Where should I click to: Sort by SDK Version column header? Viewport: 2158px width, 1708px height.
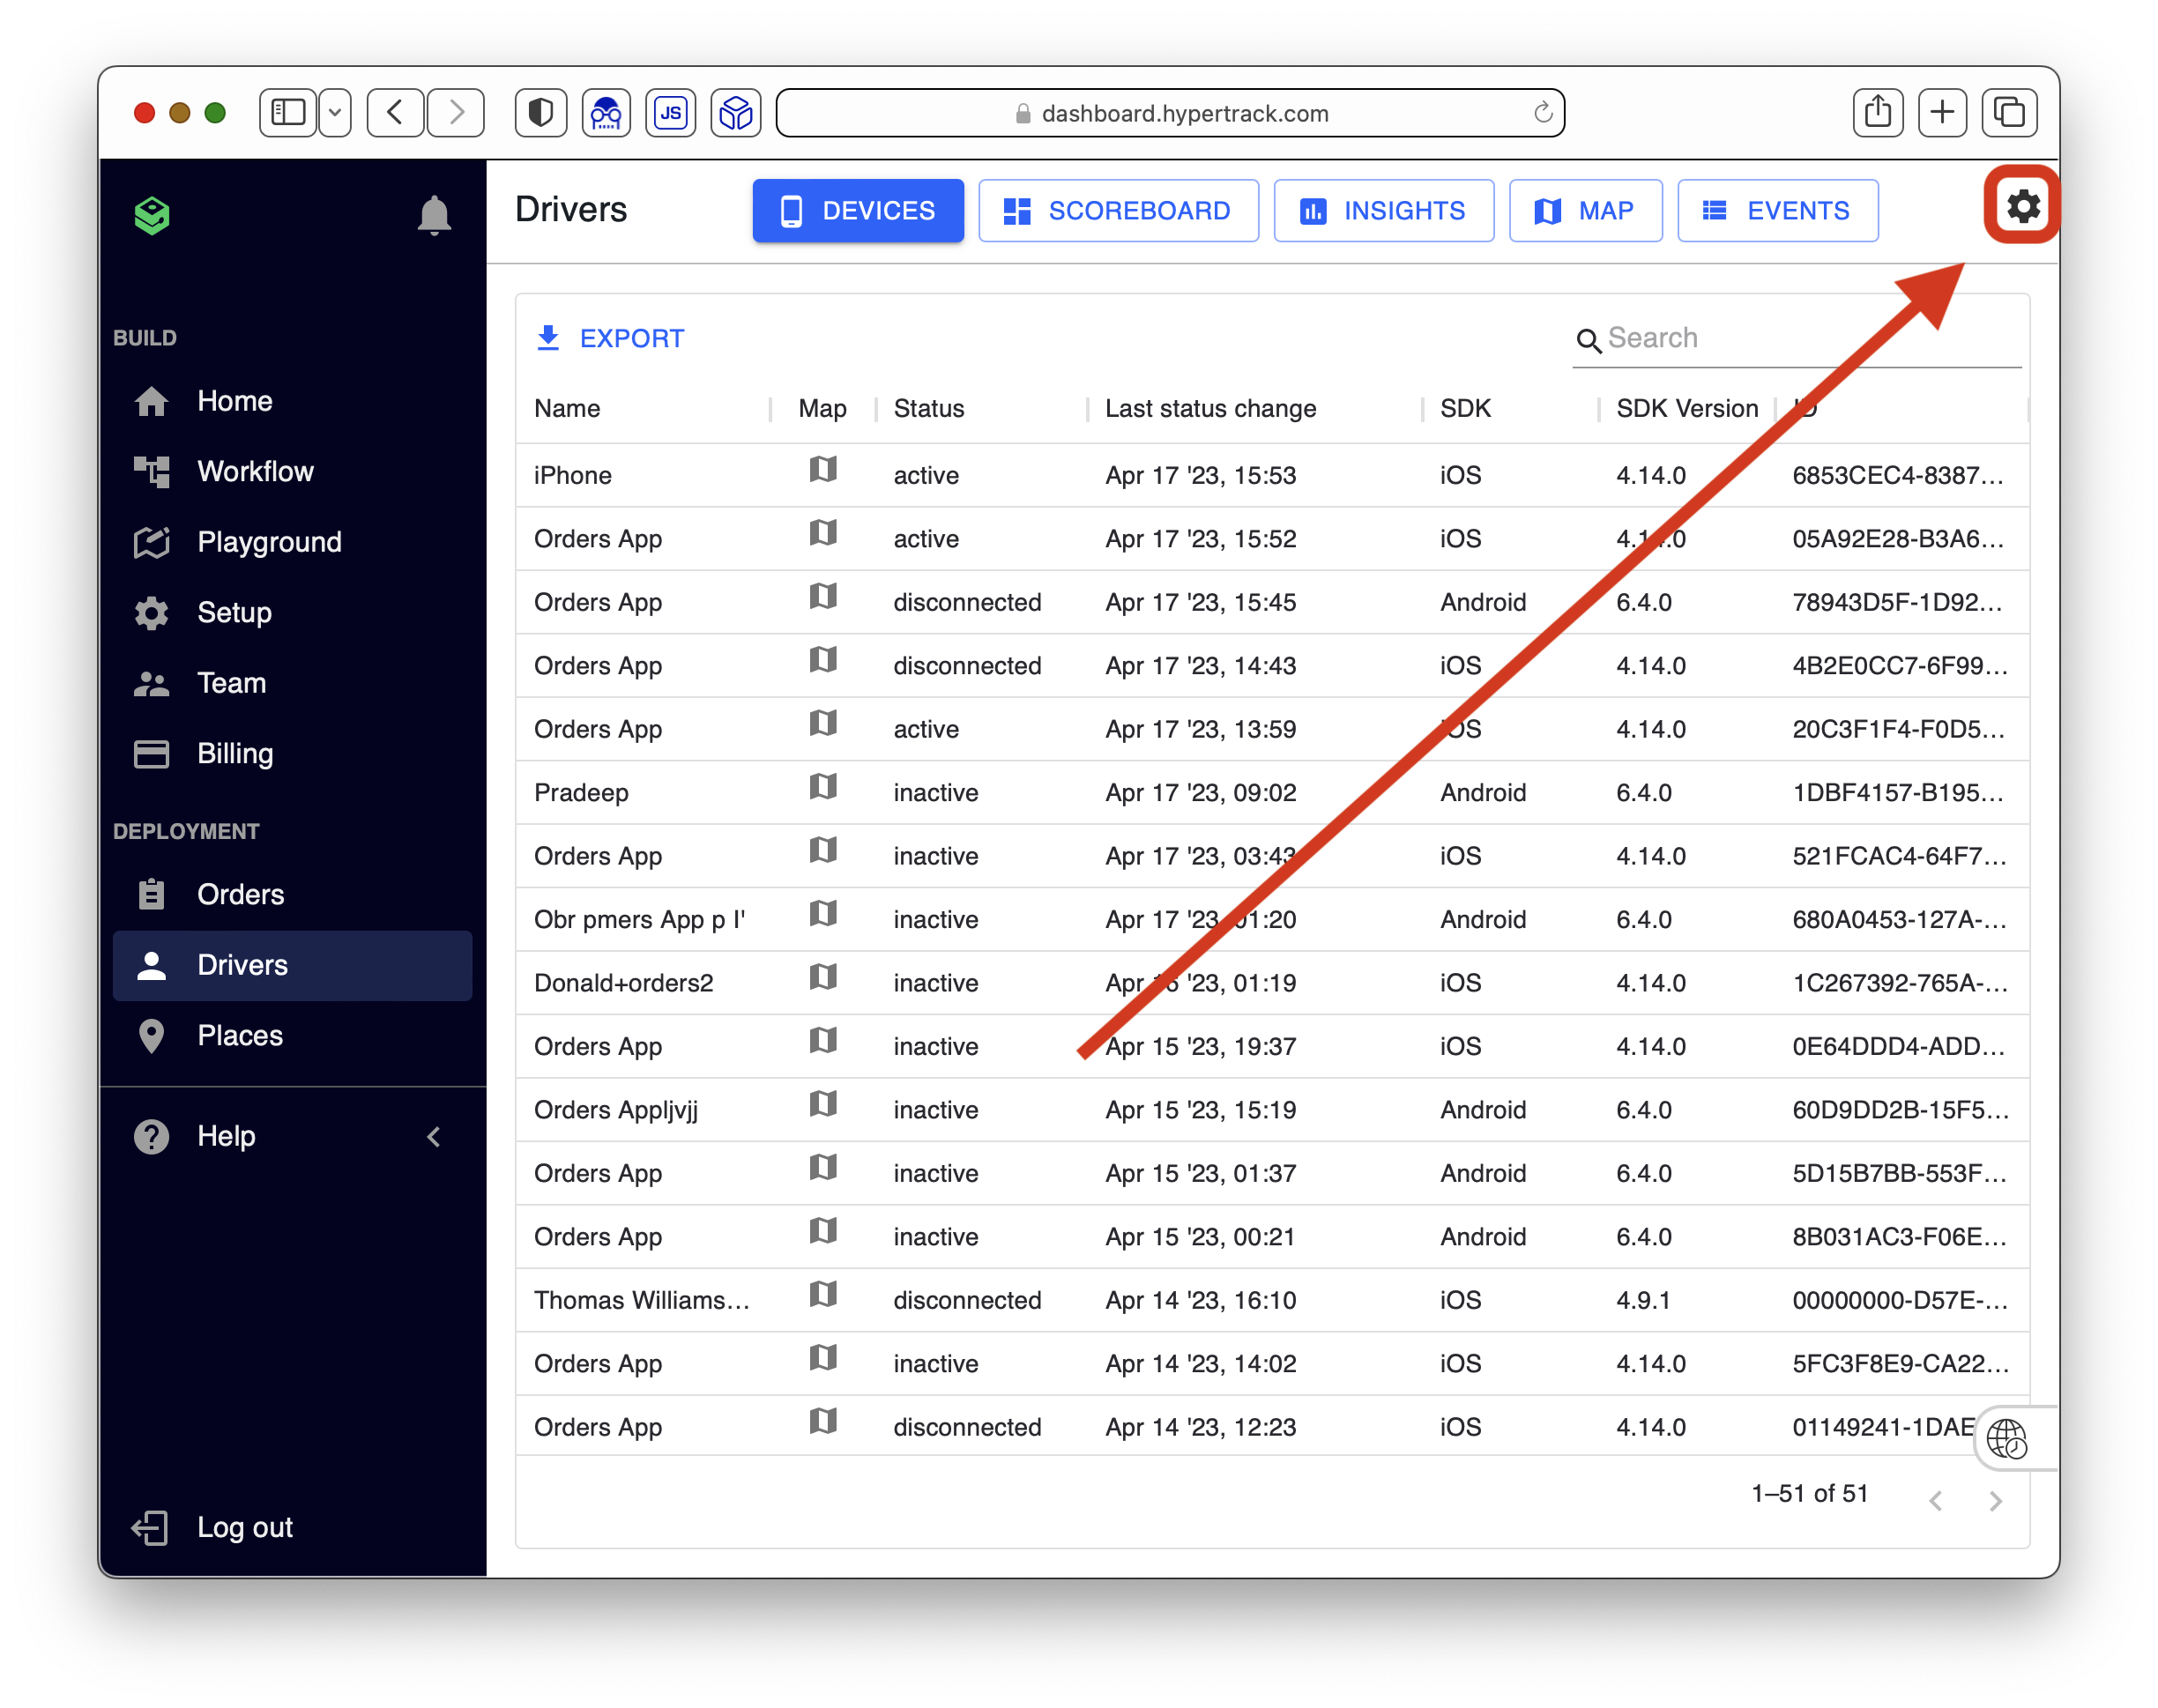(1687, 408)
